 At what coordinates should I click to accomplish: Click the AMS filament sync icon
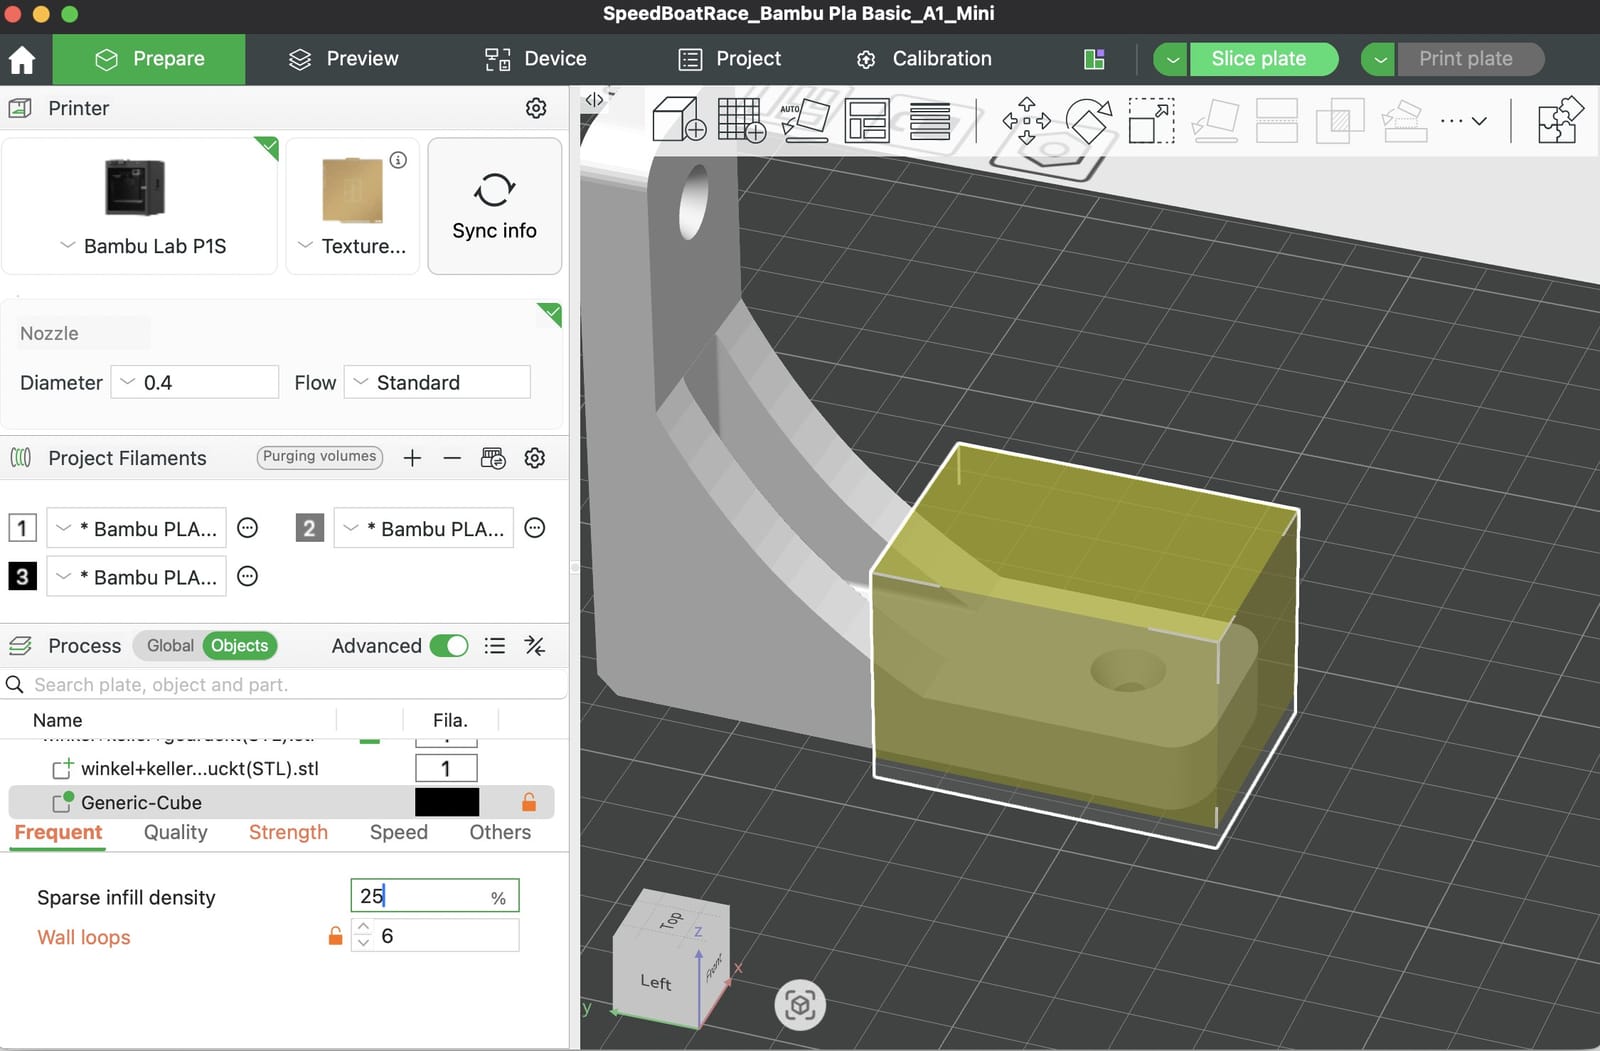coord(493,458)
